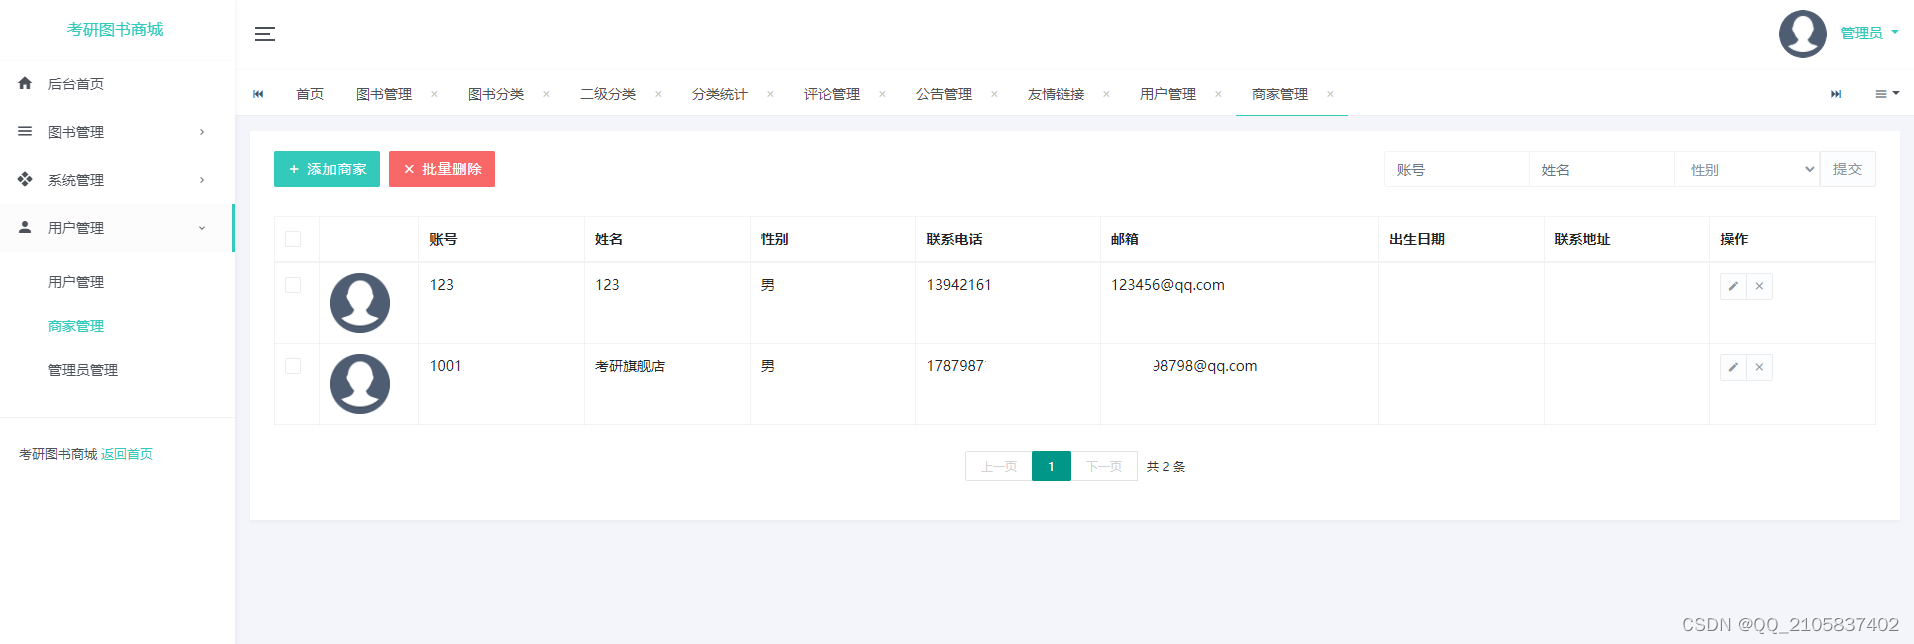Click avatar of merchant 123
This screenshot has height=644, width=1914.
360,303
